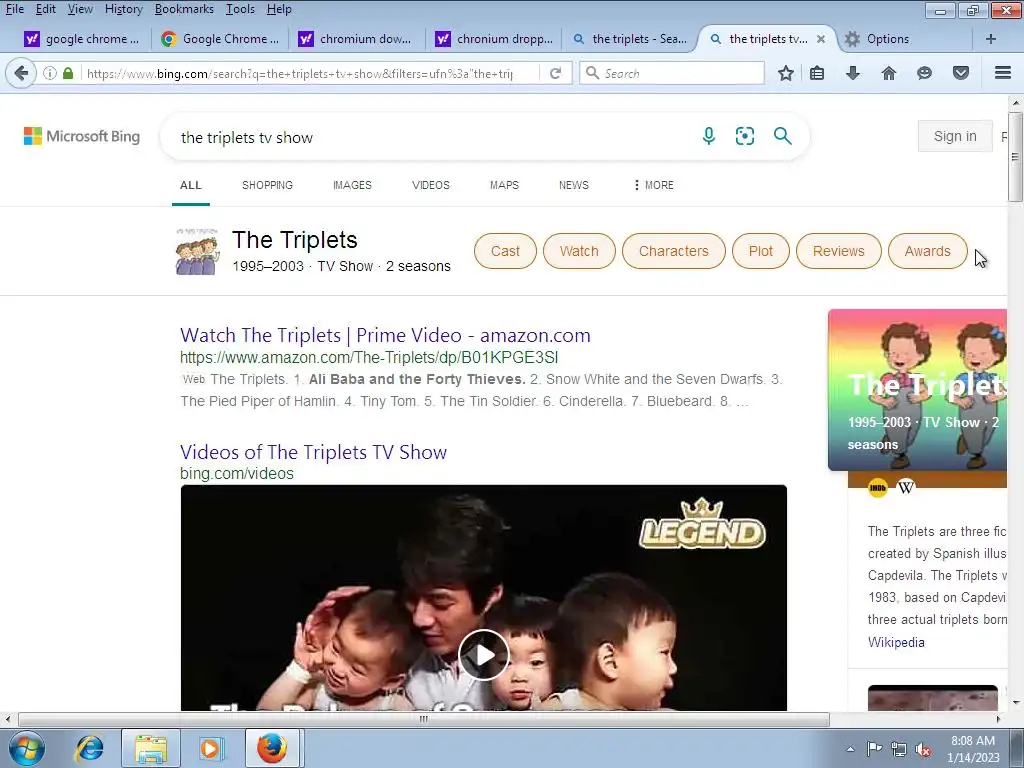Open the File menu
1024x768 pixels.
coord(15,9)
